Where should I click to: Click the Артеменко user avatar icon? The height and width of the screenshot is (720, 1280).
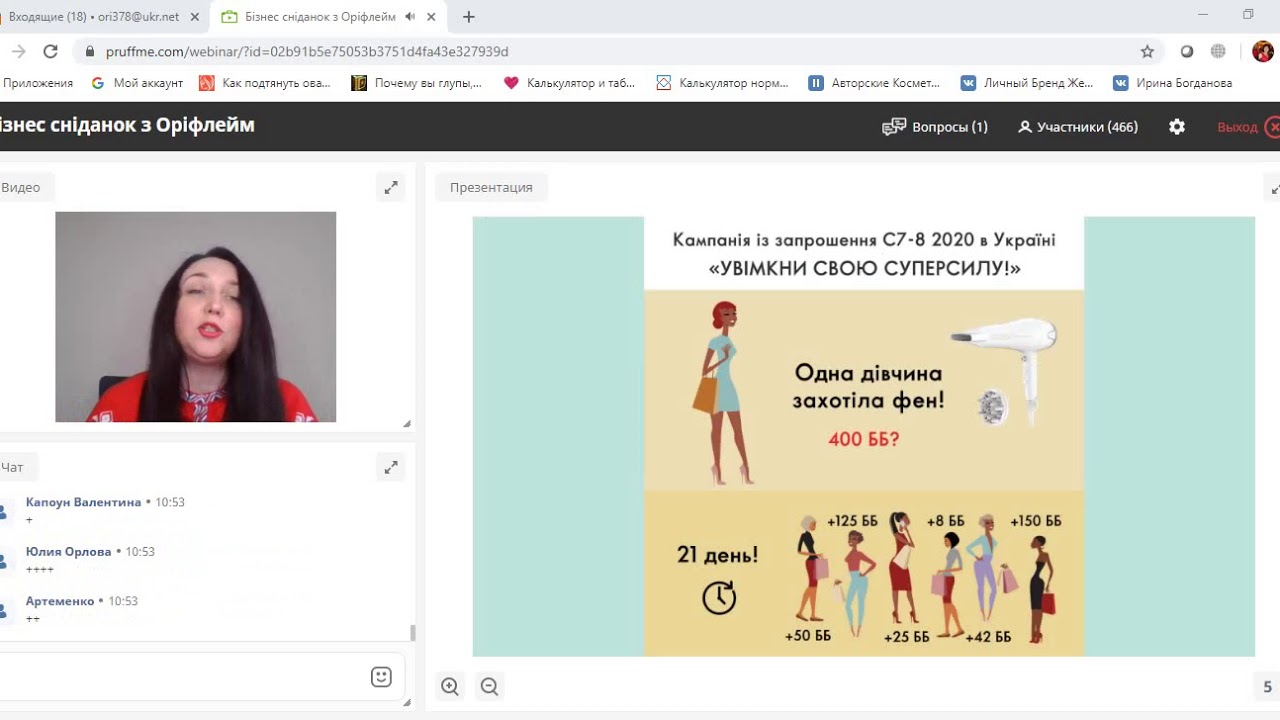click(4, 610)
